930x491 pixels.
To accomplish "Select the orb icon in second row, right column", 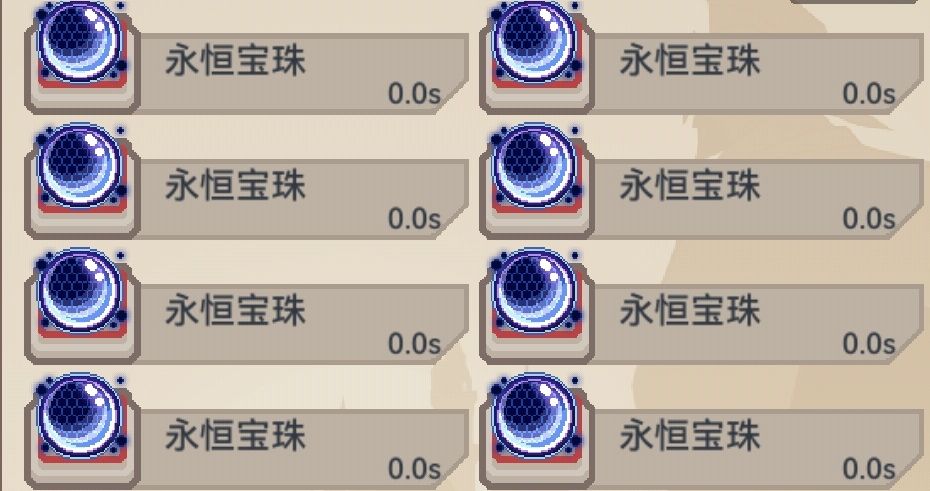I will (536, 167).
